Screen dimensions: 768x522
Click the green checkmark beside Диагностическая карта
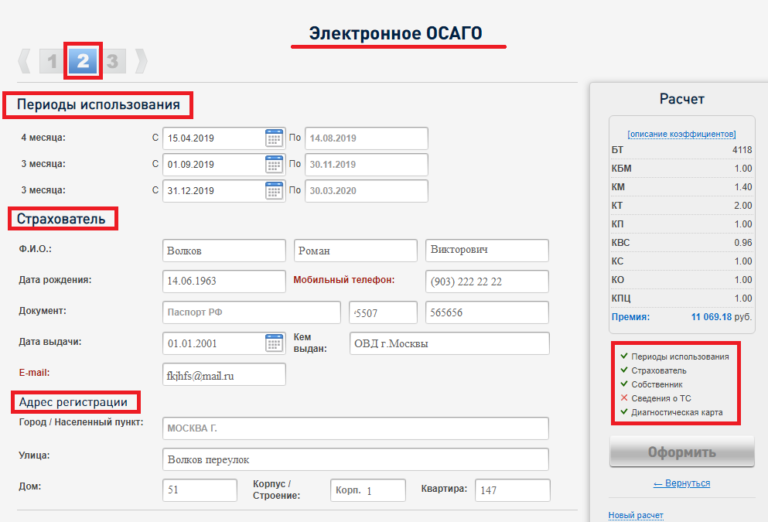(x=624, y=412)
